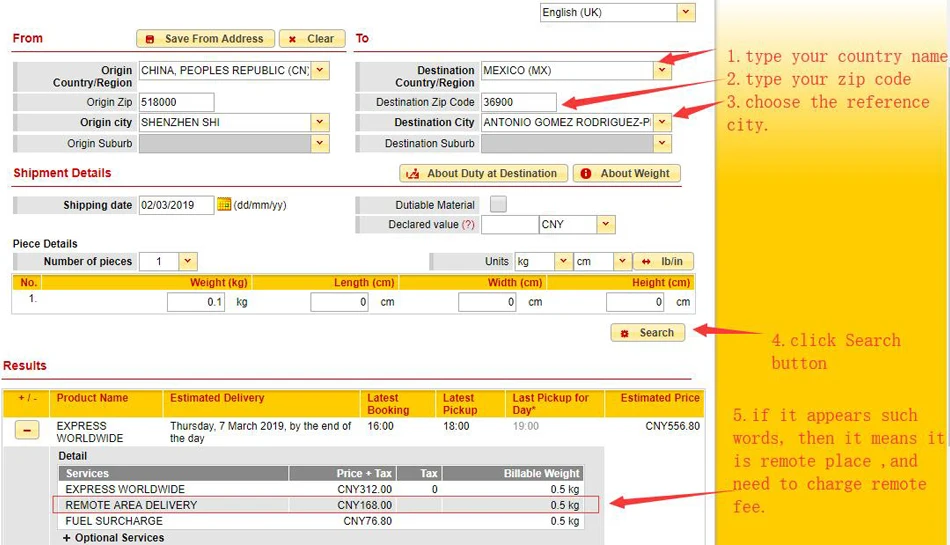Expand the Optional Services section
Viewport: 950px width, 545px height.
113,538
